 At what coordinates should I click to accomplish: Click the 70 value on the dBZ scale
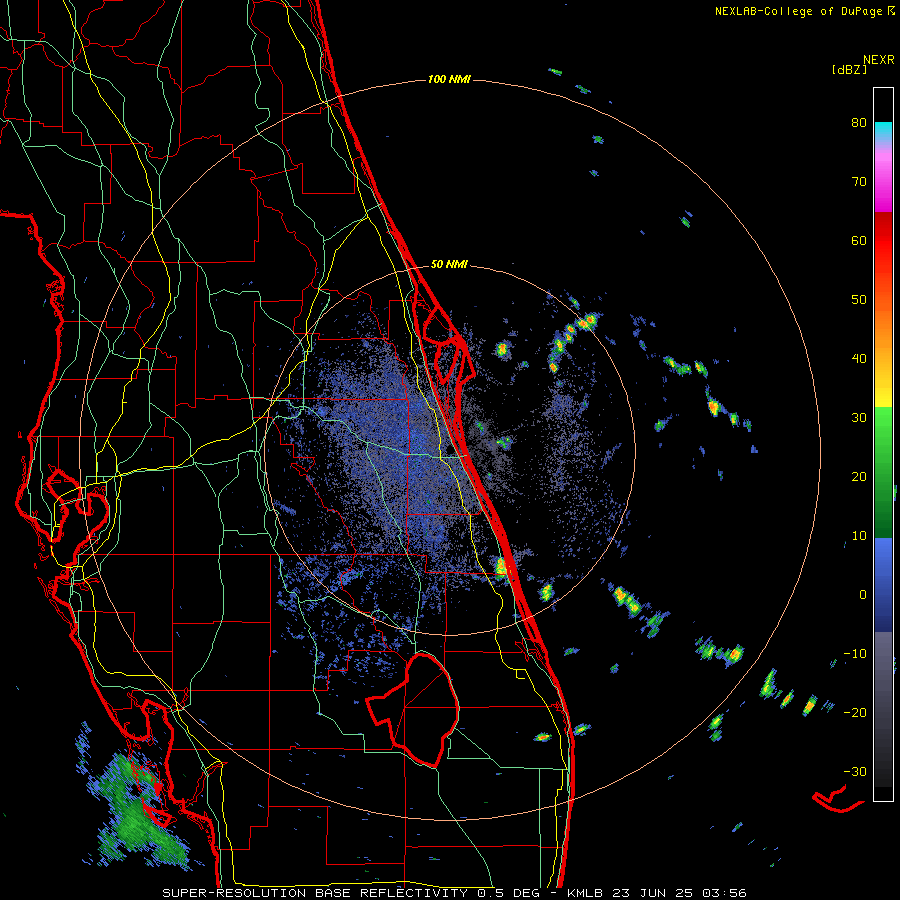(x=859, y=182)
